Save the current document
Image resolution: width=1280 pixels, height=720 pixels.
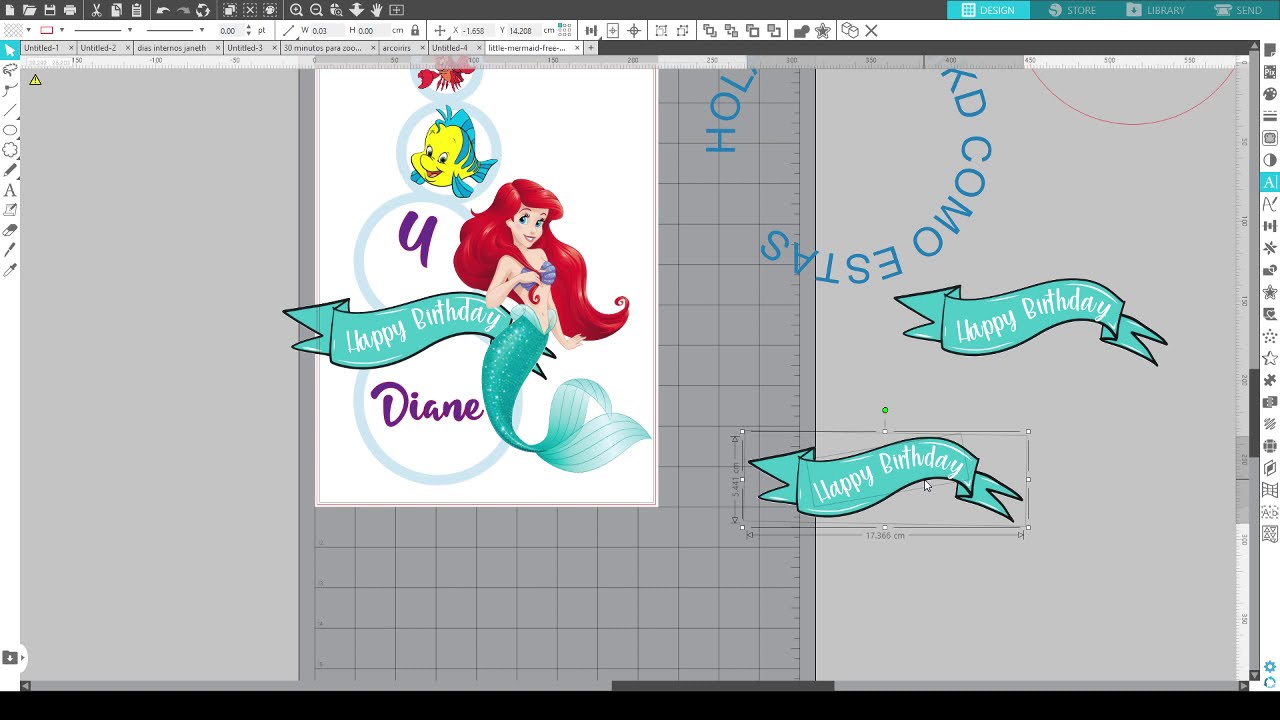50,10
